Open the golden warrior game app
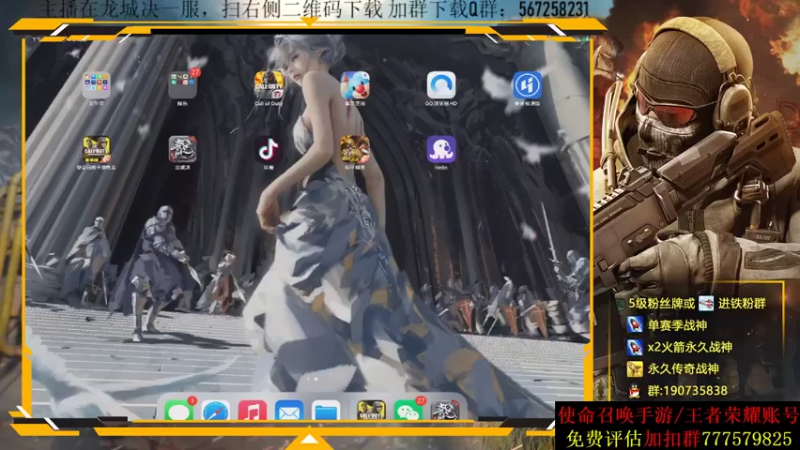Image resolution: width=800 pixels, height=450 pixels. pyautogui.click(x=355, y=149)
